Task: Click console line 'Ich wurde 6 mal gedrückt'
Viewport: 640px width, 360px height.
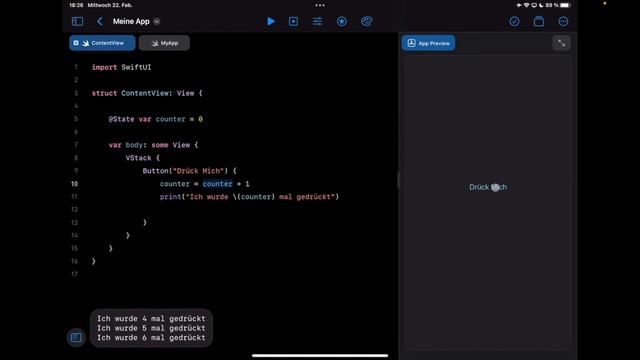Action: point(151,338)
